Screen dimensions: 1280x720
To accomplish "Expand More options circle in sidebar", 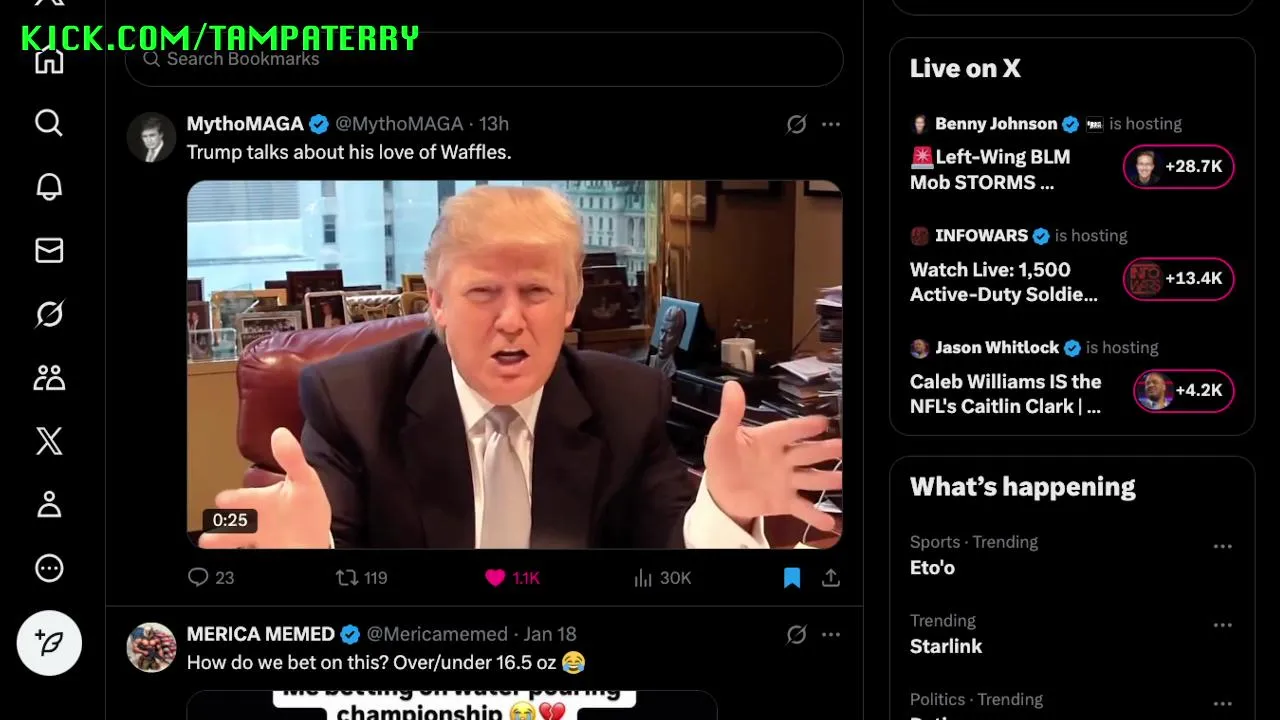I will pyautogui.click(x=49, y=569).
